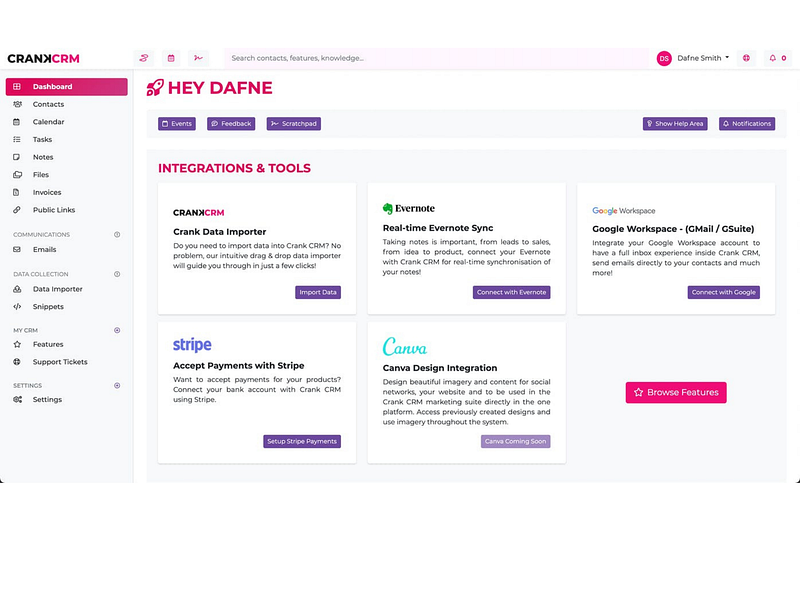This screenshot has width=800, height=600.
Task: Click the Dashboard grid icon in sidebar
Action: [17, 87]
